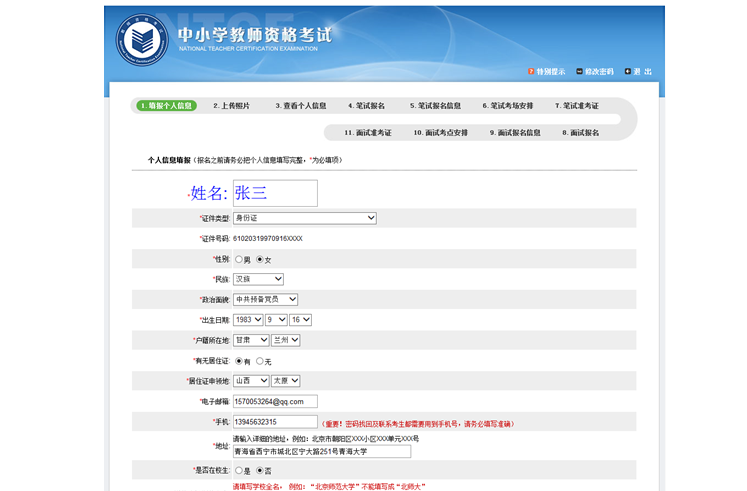Open the 政治面貌 political status dropdown
Image resolution: width=747 pixels, height=491 pixels.
click(265, 299)
